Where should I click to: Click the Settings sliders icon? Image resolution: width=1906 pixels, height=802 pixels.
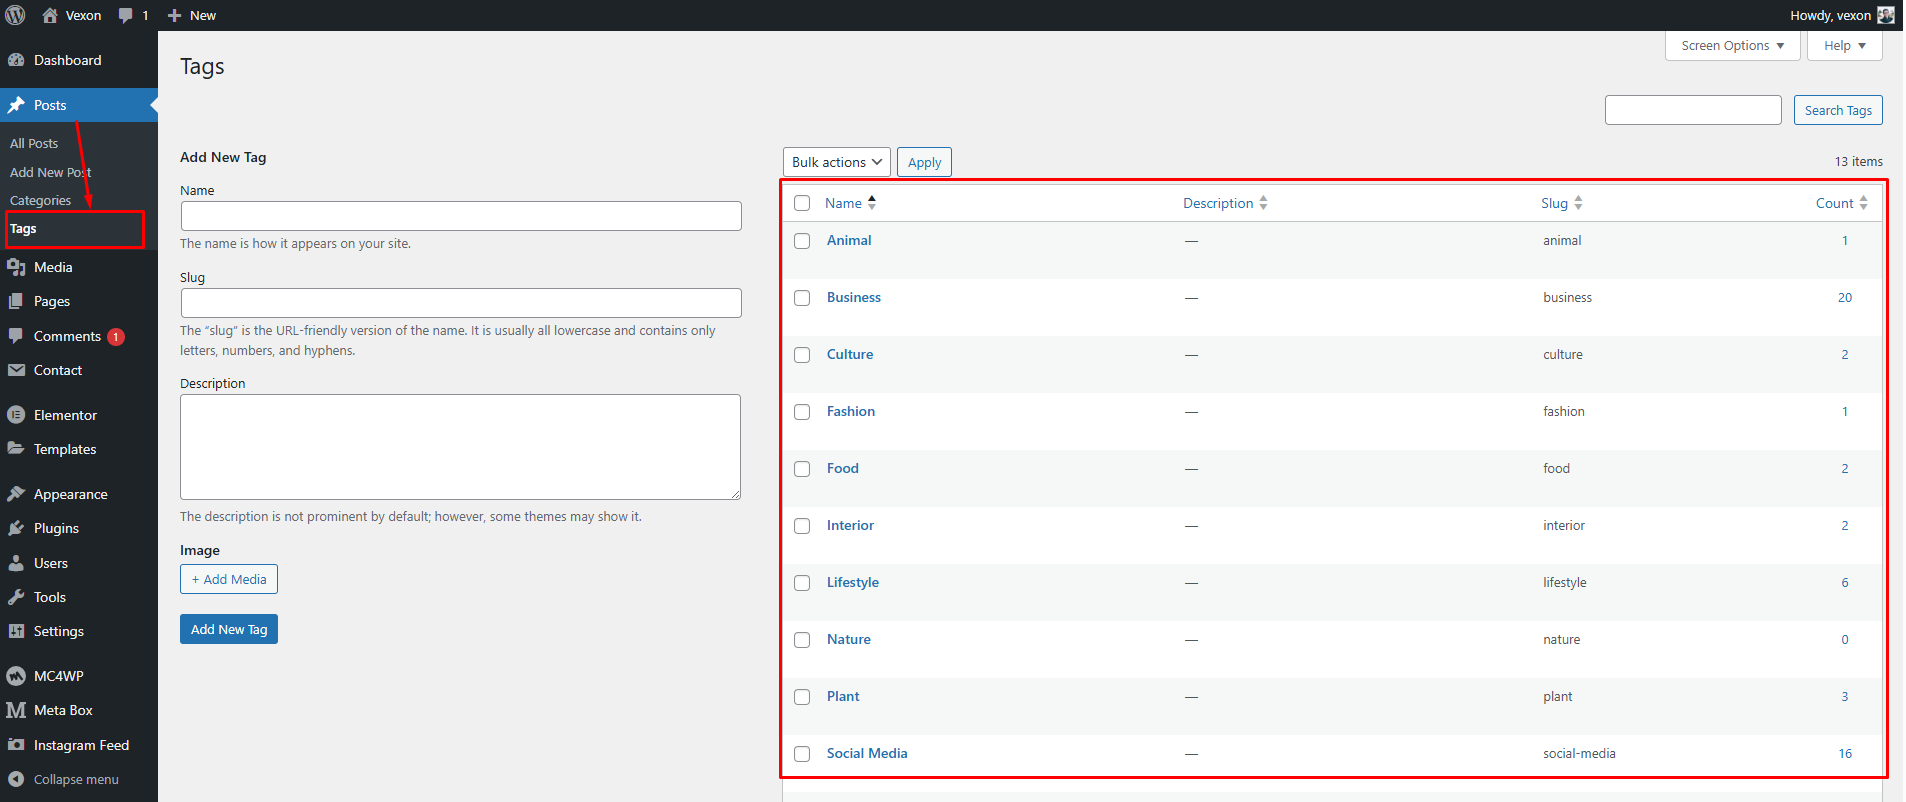[16, 631]
